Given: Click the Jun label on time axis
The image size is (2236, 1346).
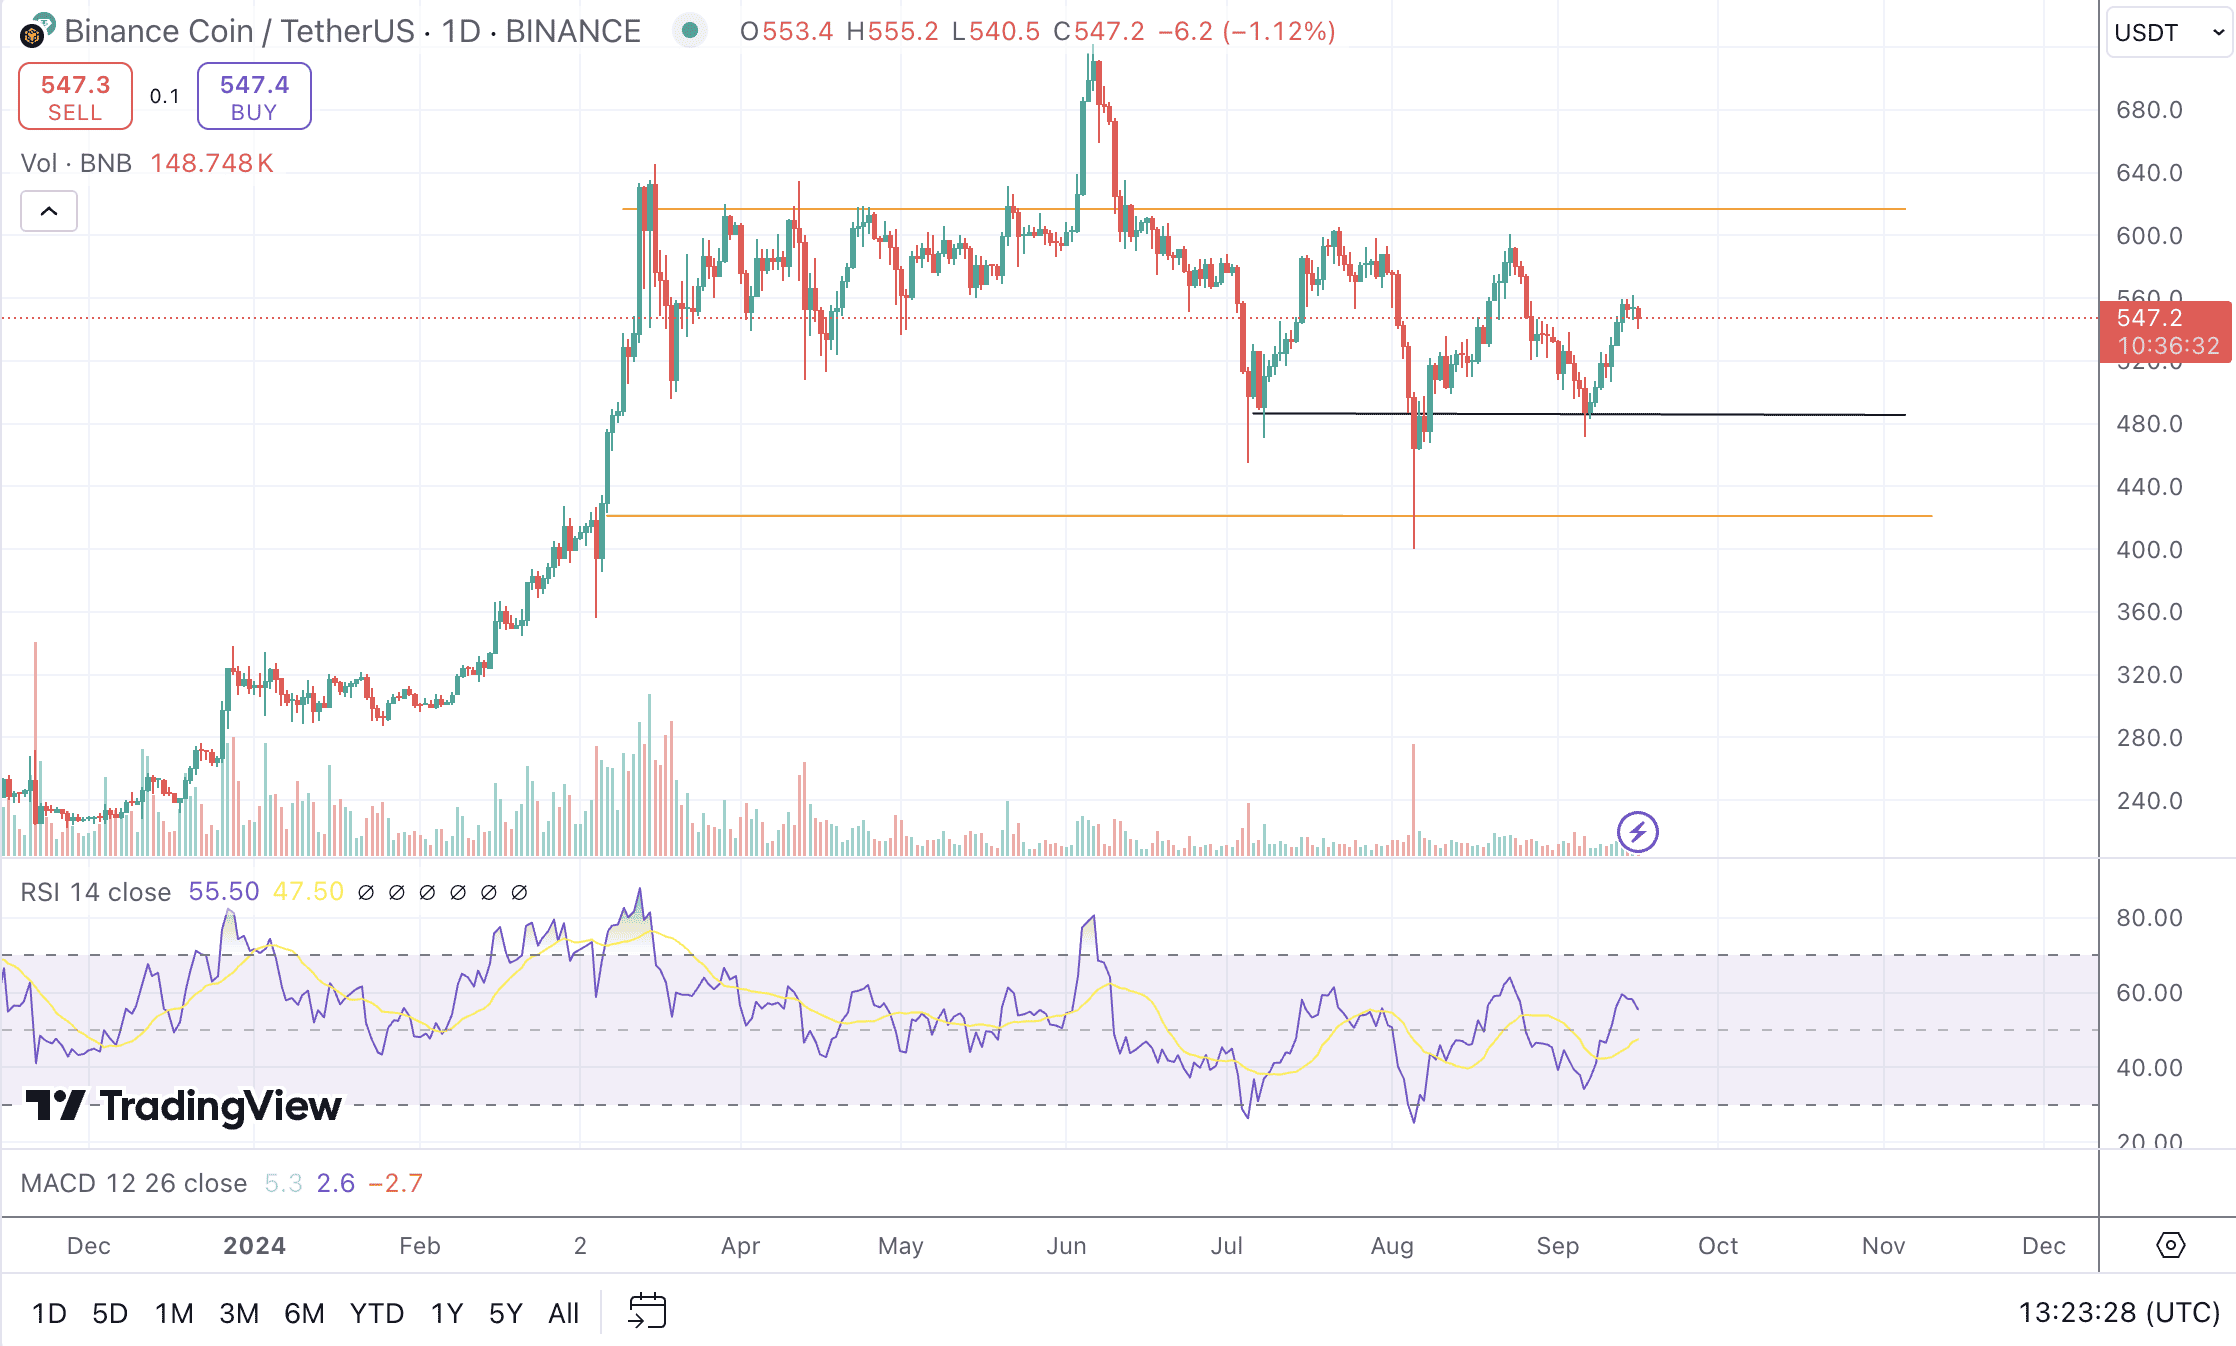Looking at the screenshot, I should [1066, 1246].
